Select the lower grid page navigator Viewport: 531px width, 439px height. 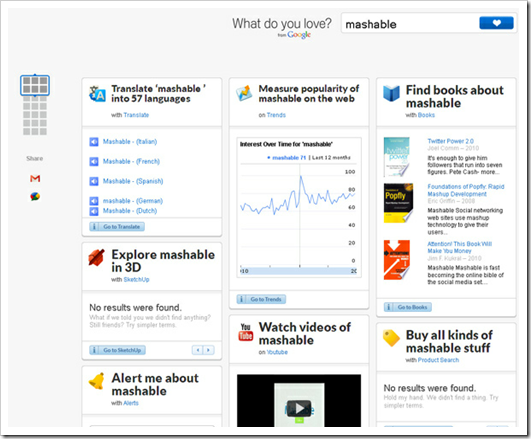[x=35, y=116]
